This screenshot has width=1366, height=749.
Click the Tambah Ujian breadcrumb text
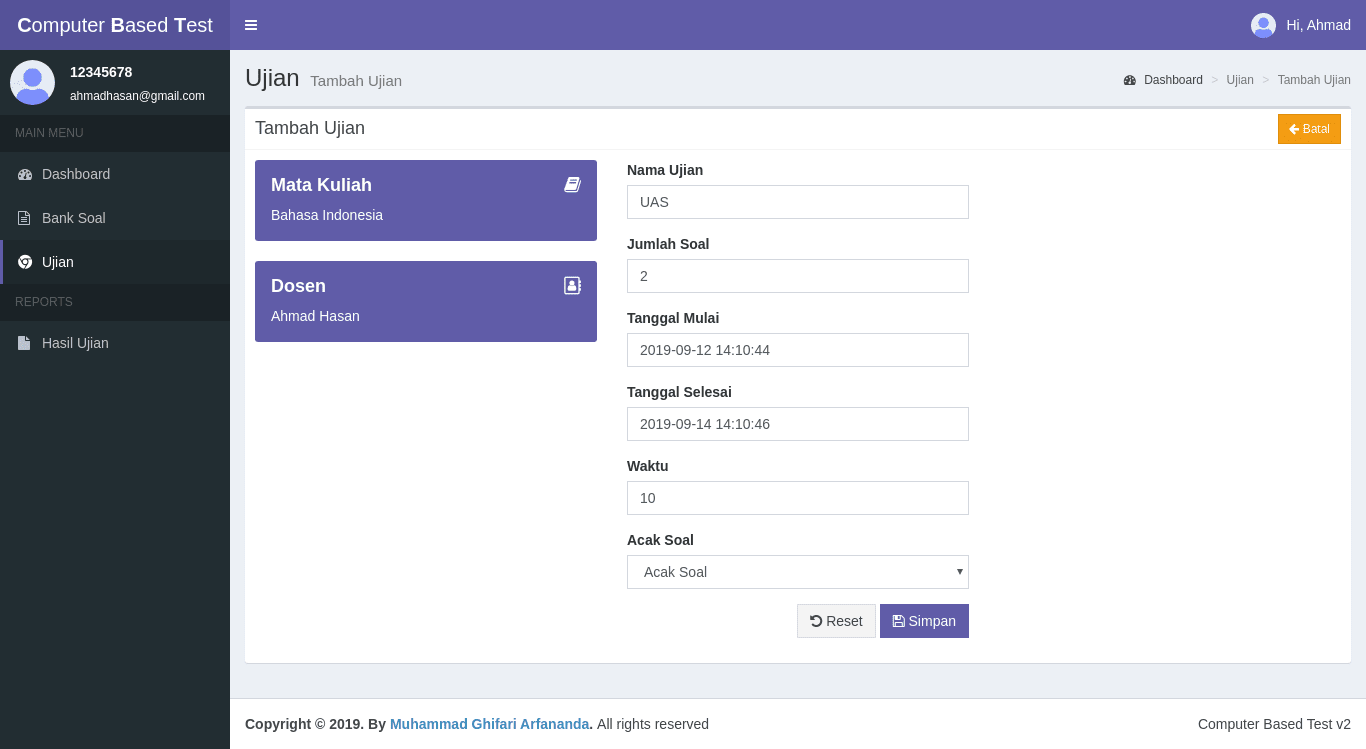1314,80
